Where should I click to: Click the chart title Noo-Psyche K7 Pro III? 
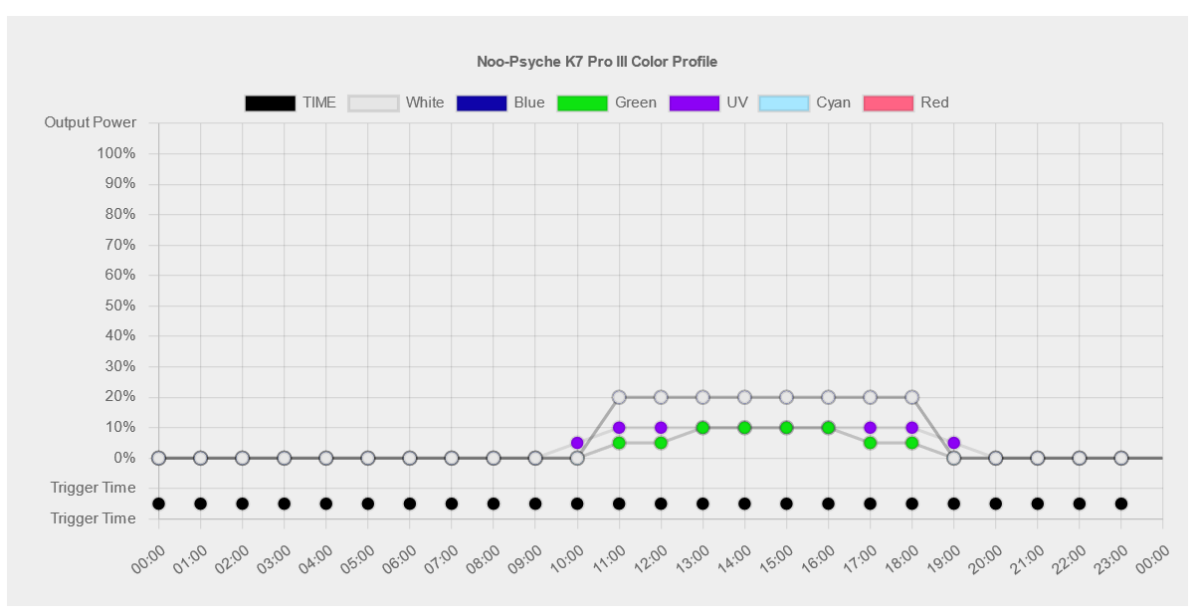(x=597, y=62)
